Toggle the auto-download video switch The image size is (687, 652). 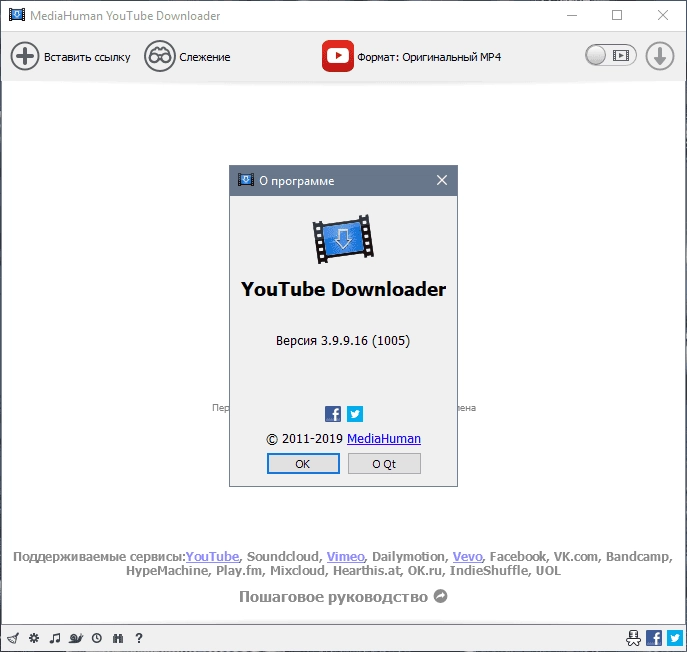coord(611,55)
